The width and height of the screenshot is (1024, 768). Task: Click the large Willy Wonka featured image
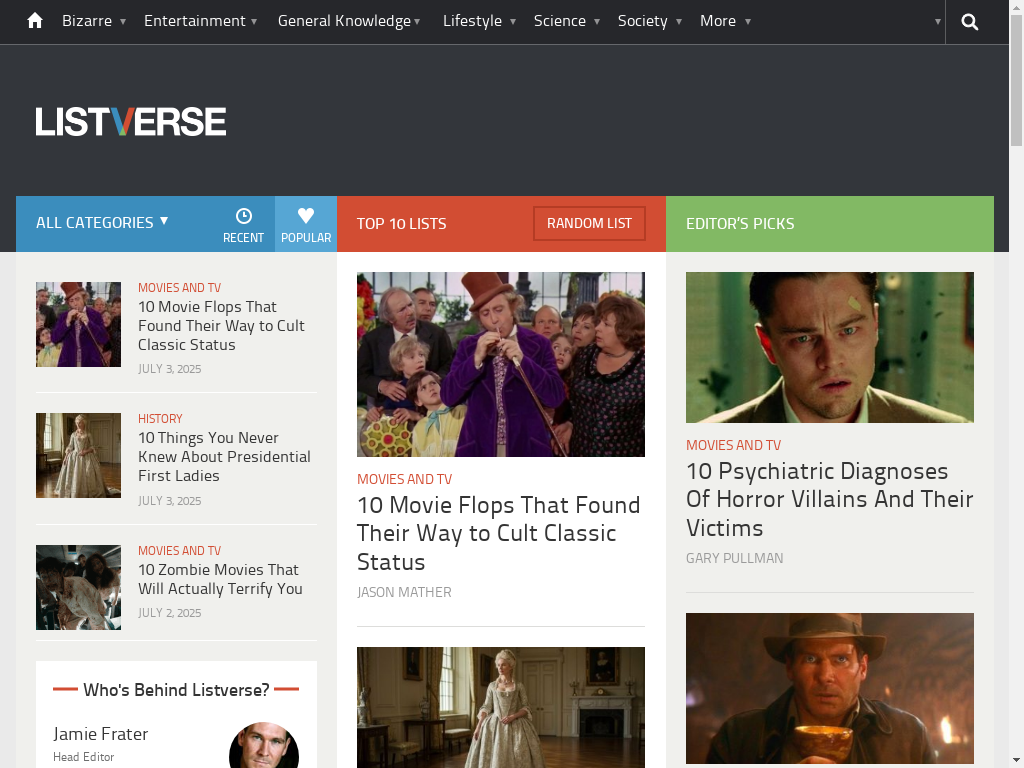click(x=501, y=364)
